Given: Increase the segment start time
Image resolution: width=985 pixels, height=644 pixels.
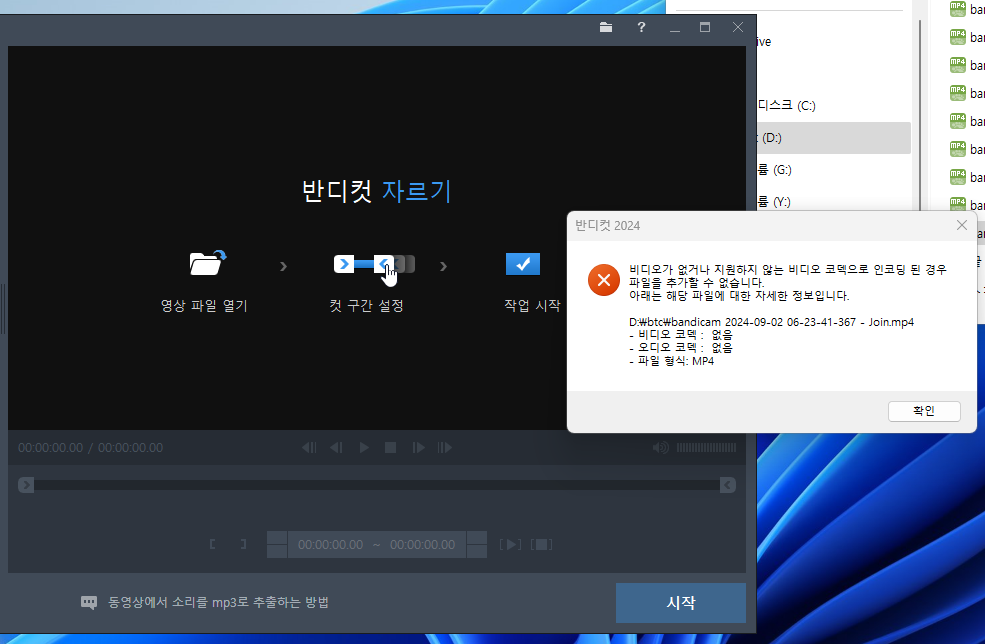Looking at the screenshot, I should pyautogui.click(x=277, y=538).
